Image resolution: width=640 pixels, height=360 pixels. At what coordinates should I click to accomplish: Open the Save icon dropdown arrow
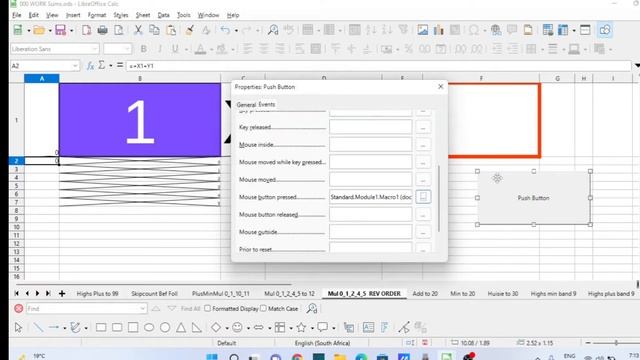point(71,30)
